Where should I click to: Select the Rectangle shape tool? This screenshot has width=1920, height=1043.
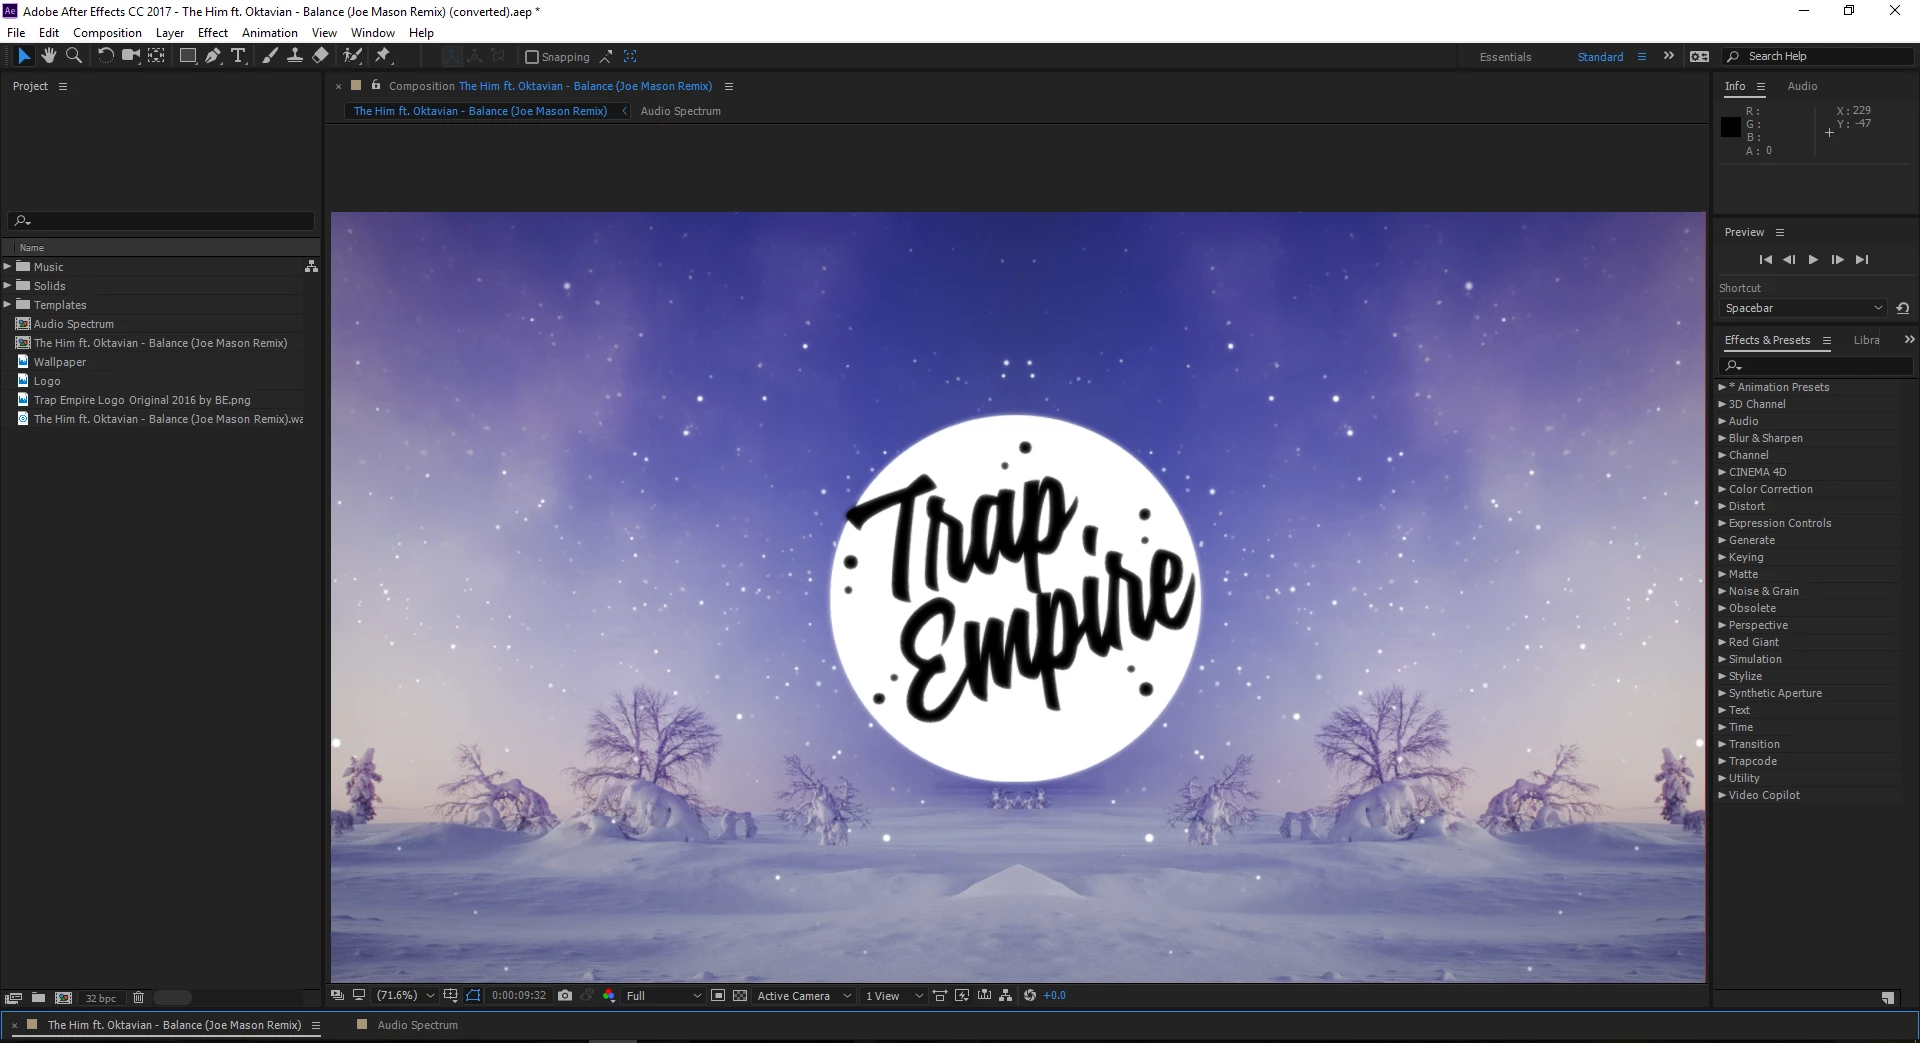(187, 56)
